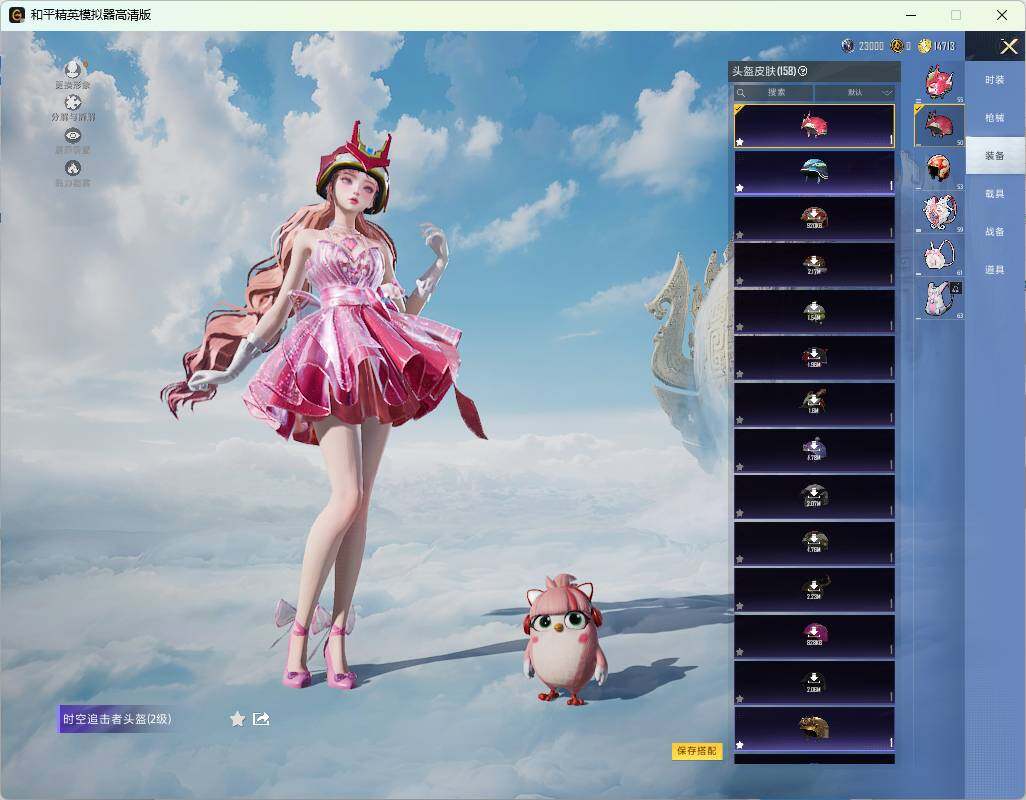
Task: Open the helmet category thumbnail numbered 50
Action: pos(940,125)
